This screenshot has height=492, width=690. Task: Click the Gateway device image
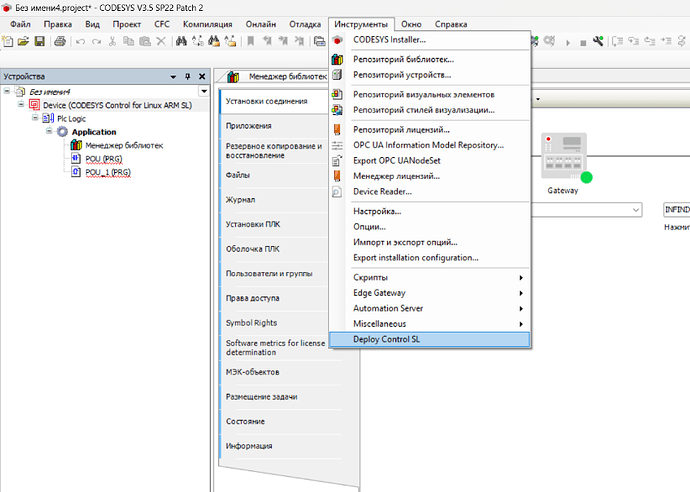[x=564, y=156]
